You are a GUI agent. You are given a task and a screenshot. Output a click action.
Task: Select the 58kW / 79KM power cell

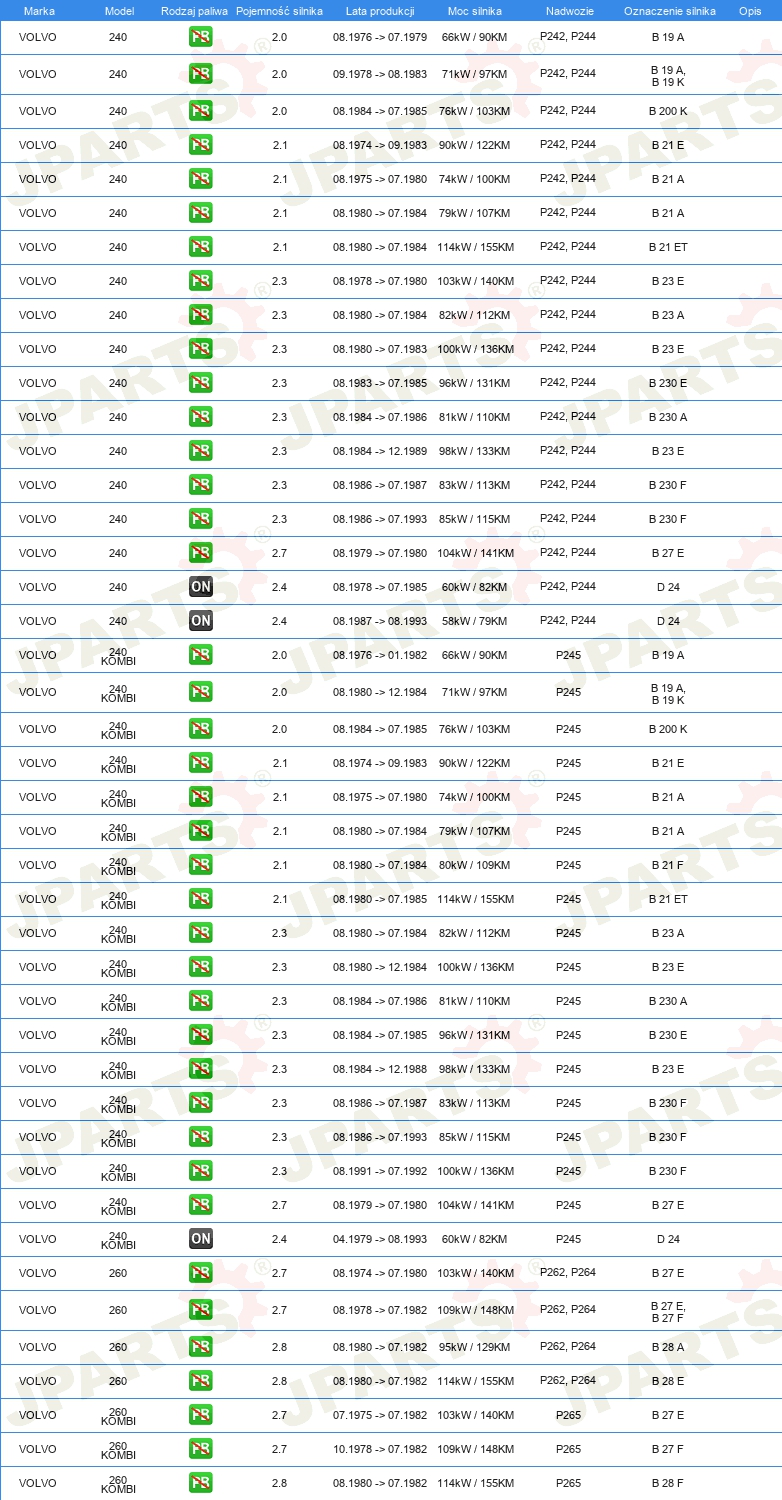[475, 621]
